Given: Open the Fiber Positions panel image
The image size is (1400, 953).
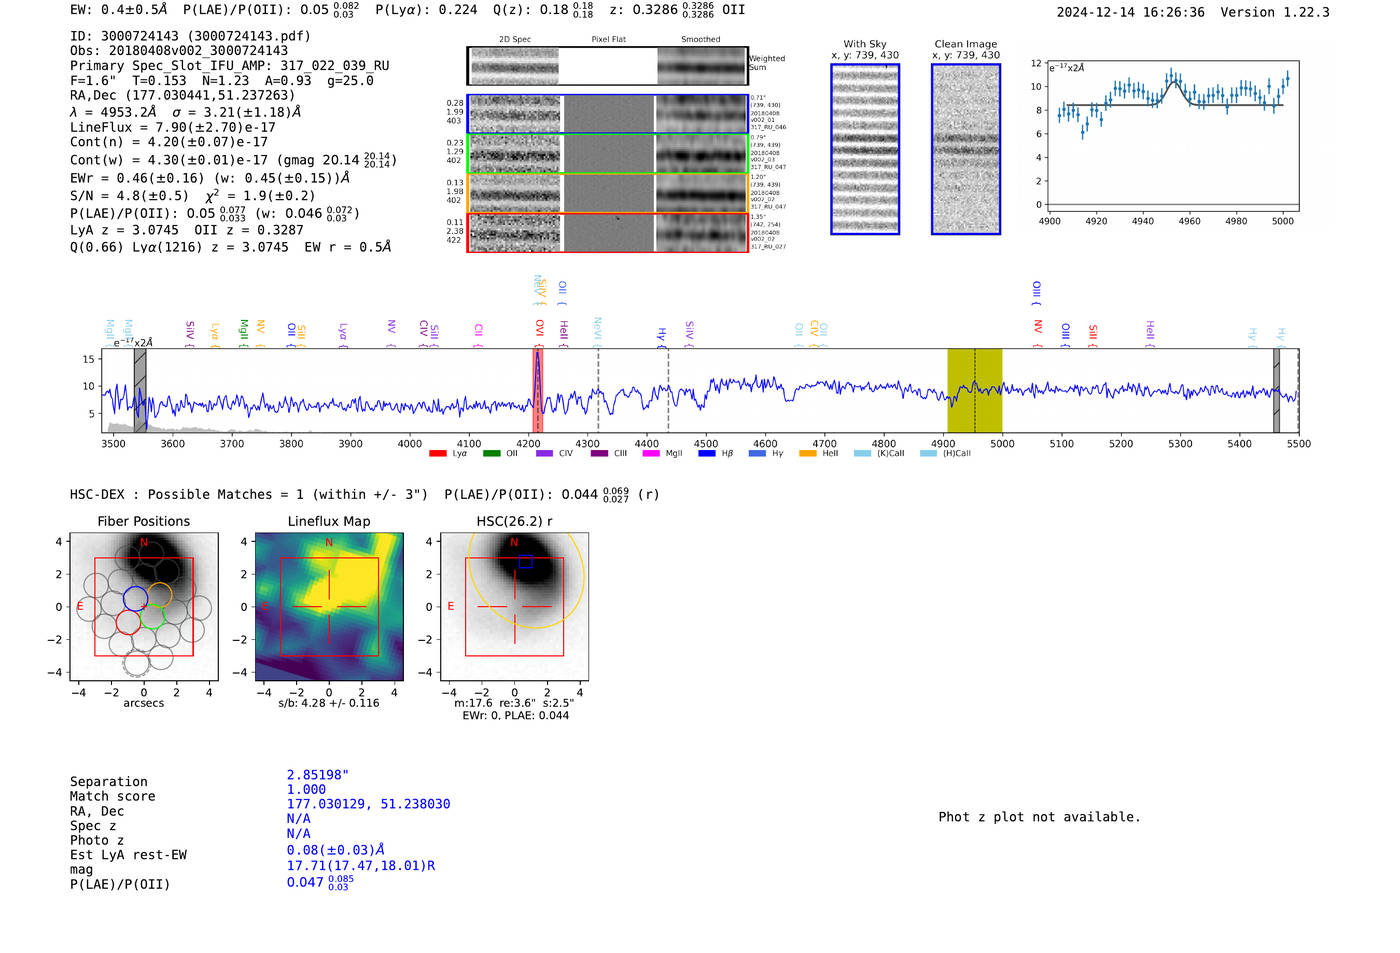Looking at the screenshot, I should 144,607.
